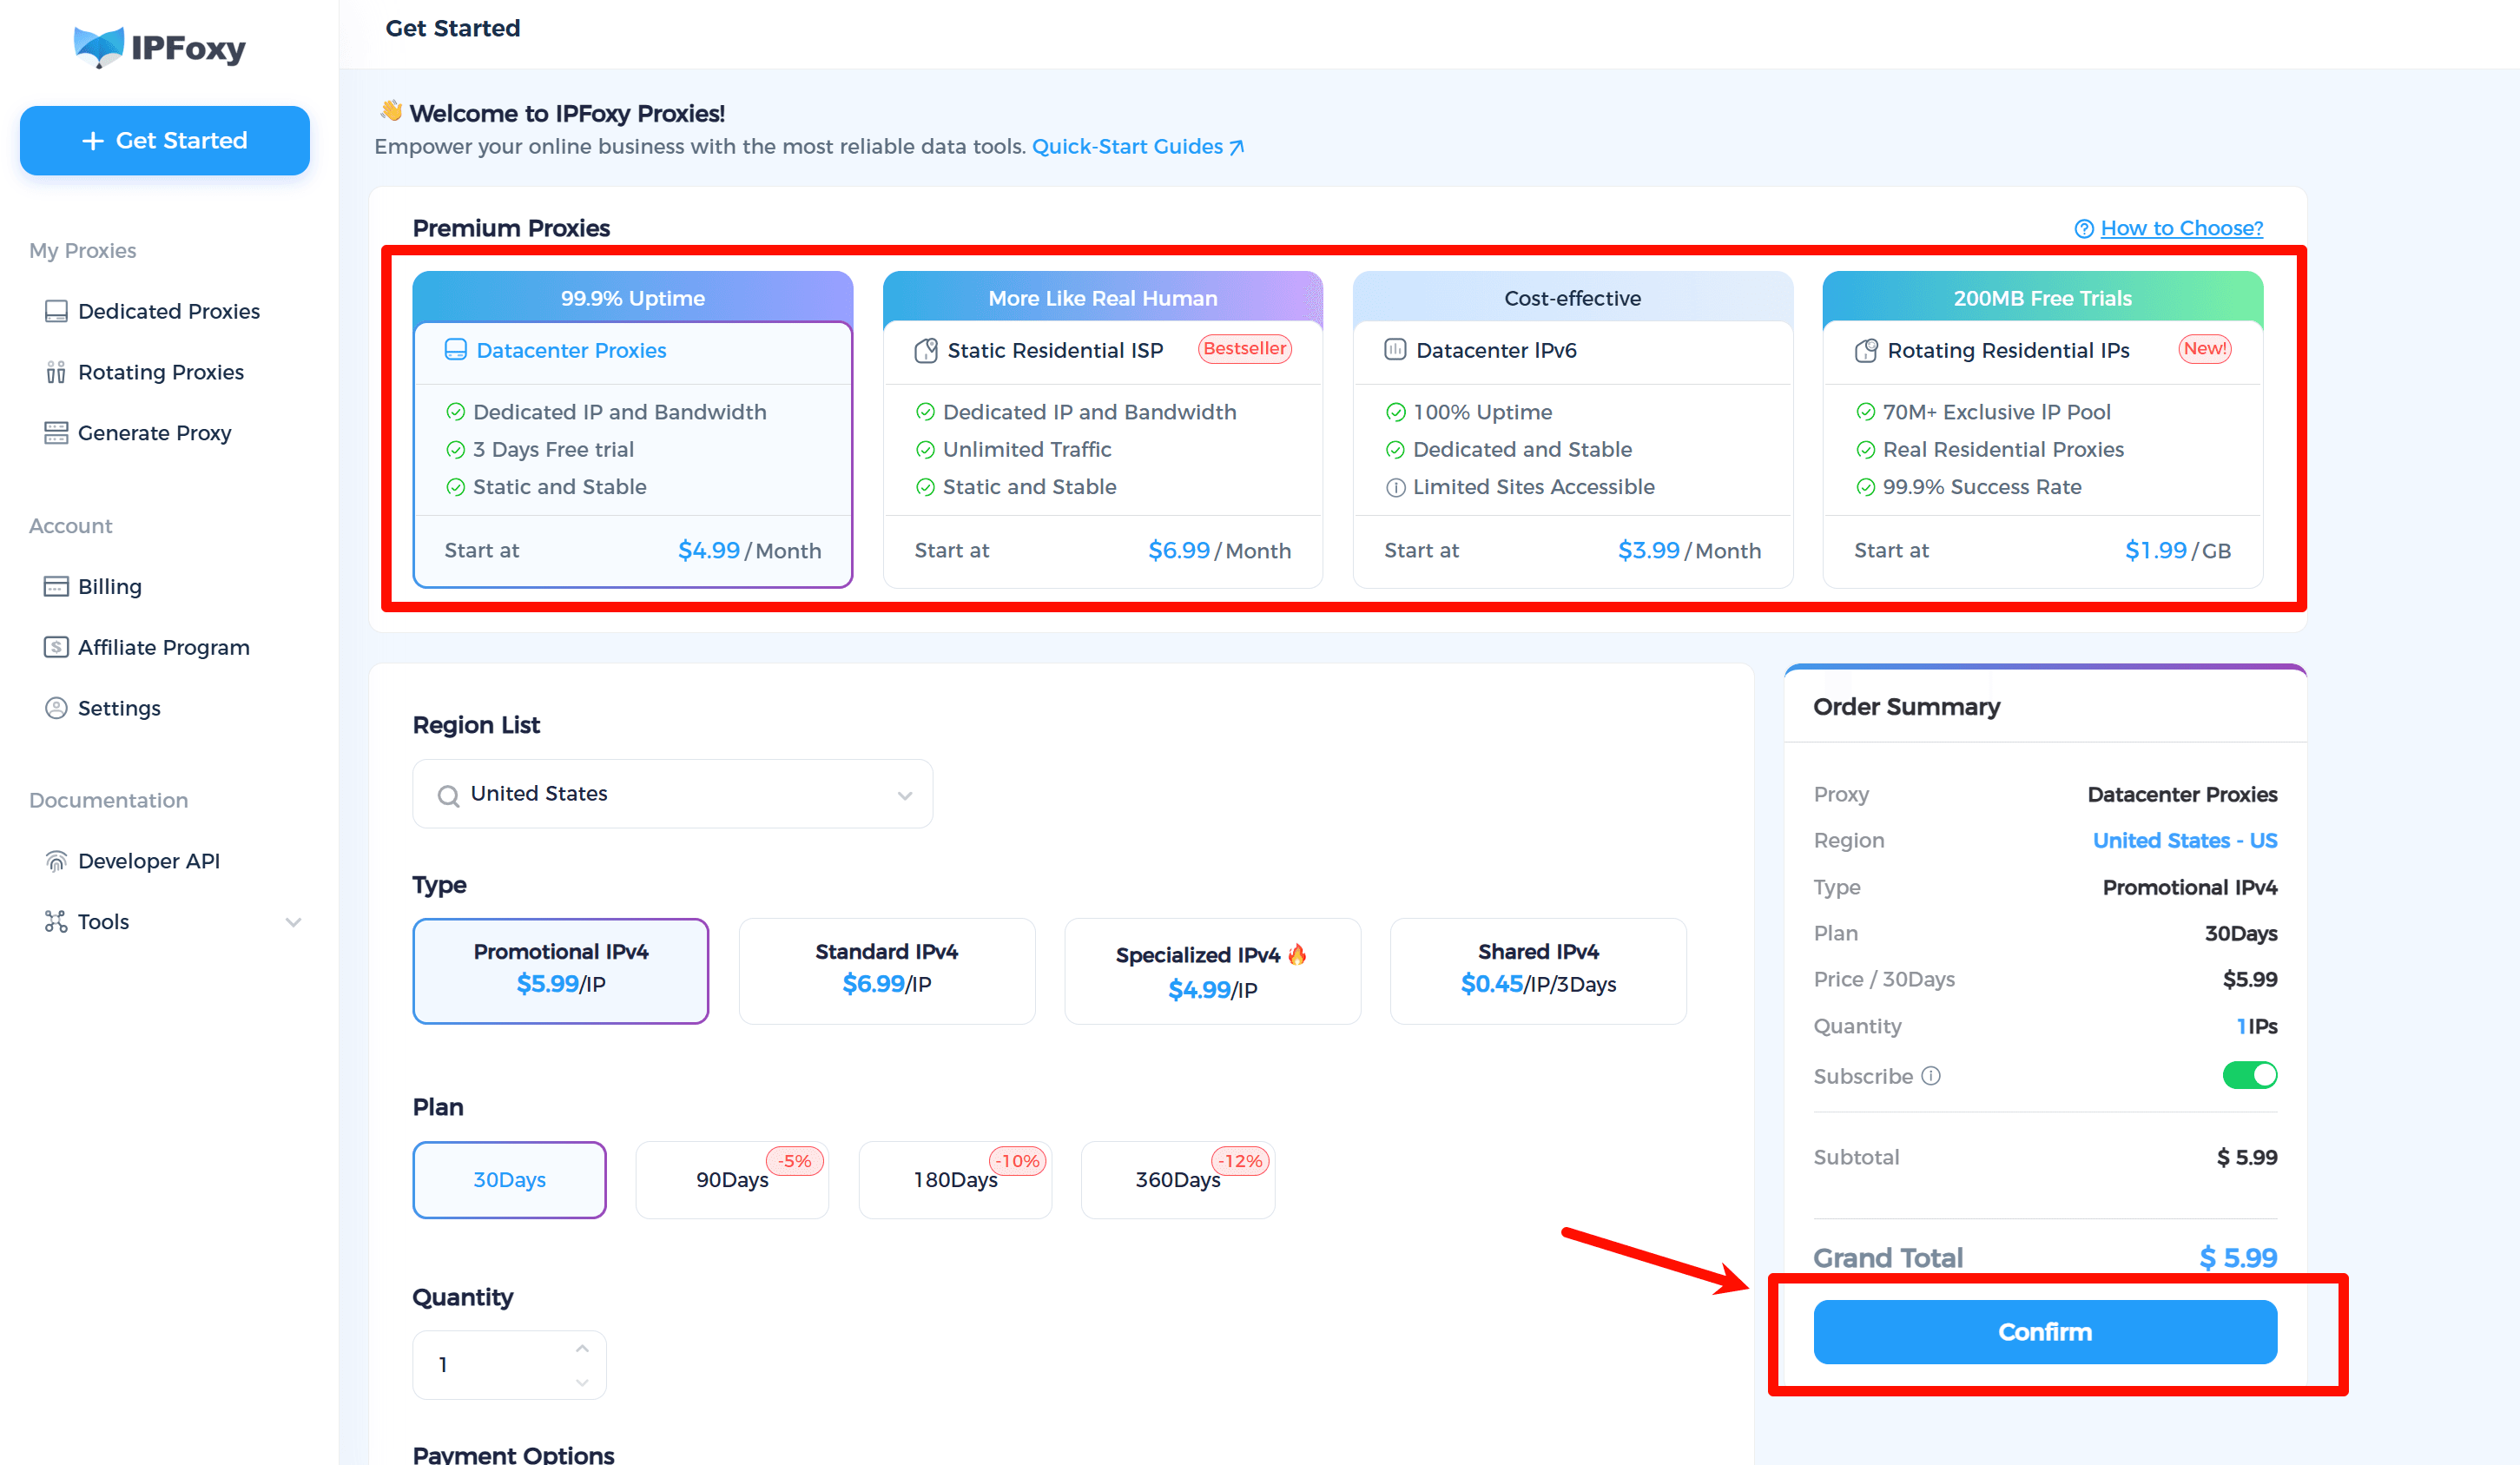Choose the 360Days plan
This screenshot has width=2520, height=1465.
(1178, 1180)
